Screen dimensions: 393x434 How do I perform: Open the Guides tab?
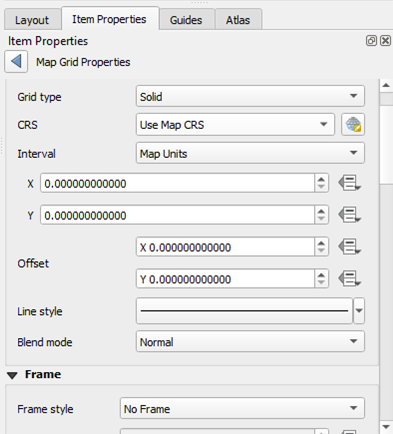tap(186, 20)
